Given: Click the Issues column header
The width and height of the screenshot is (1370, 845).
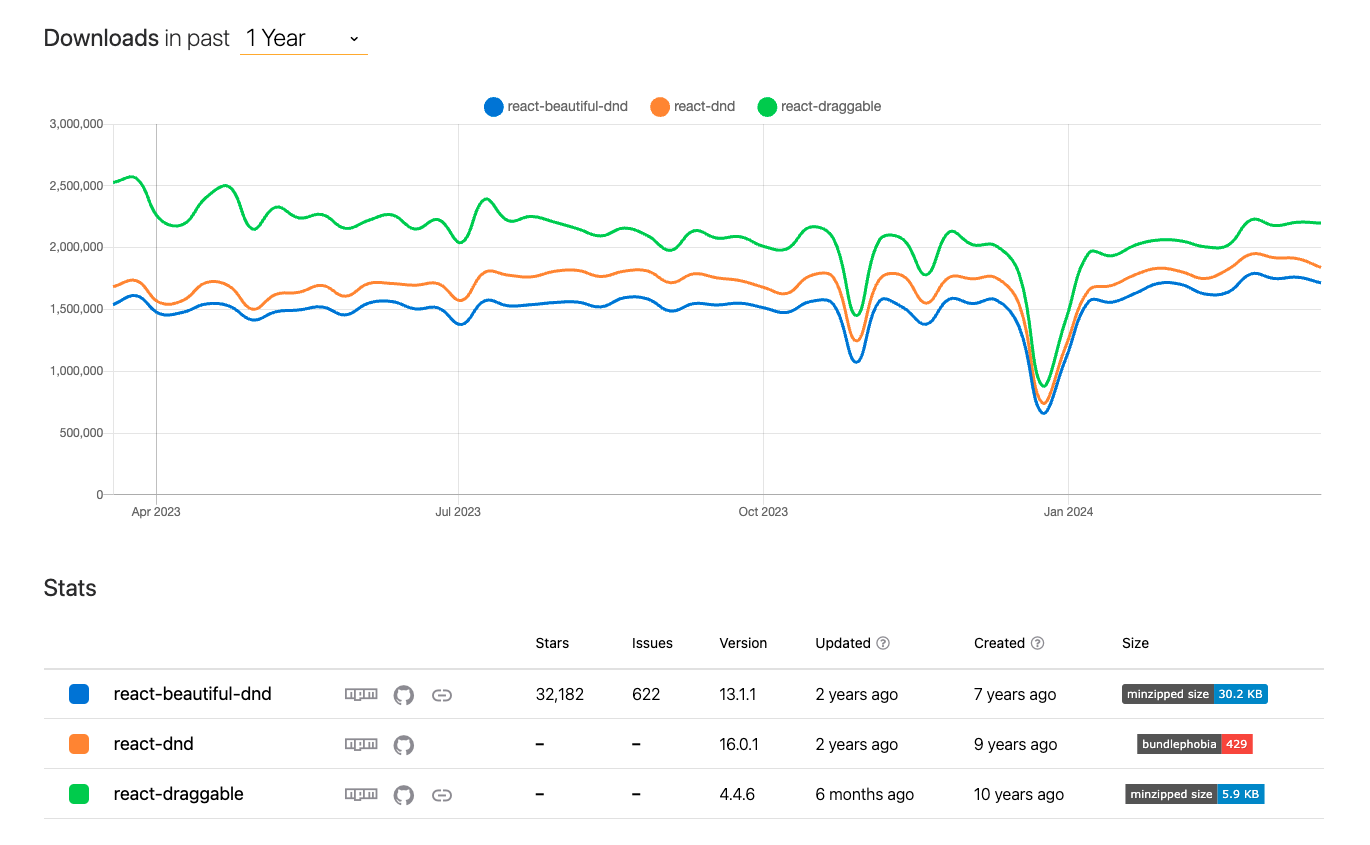Looking at the screenshot, I should (652, 643).
